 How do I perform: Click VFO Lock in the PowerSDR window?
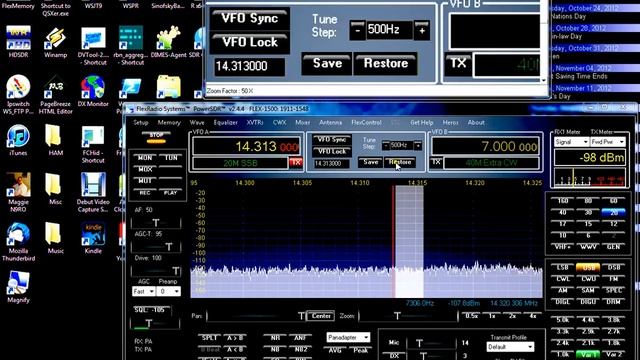point(332,151)
